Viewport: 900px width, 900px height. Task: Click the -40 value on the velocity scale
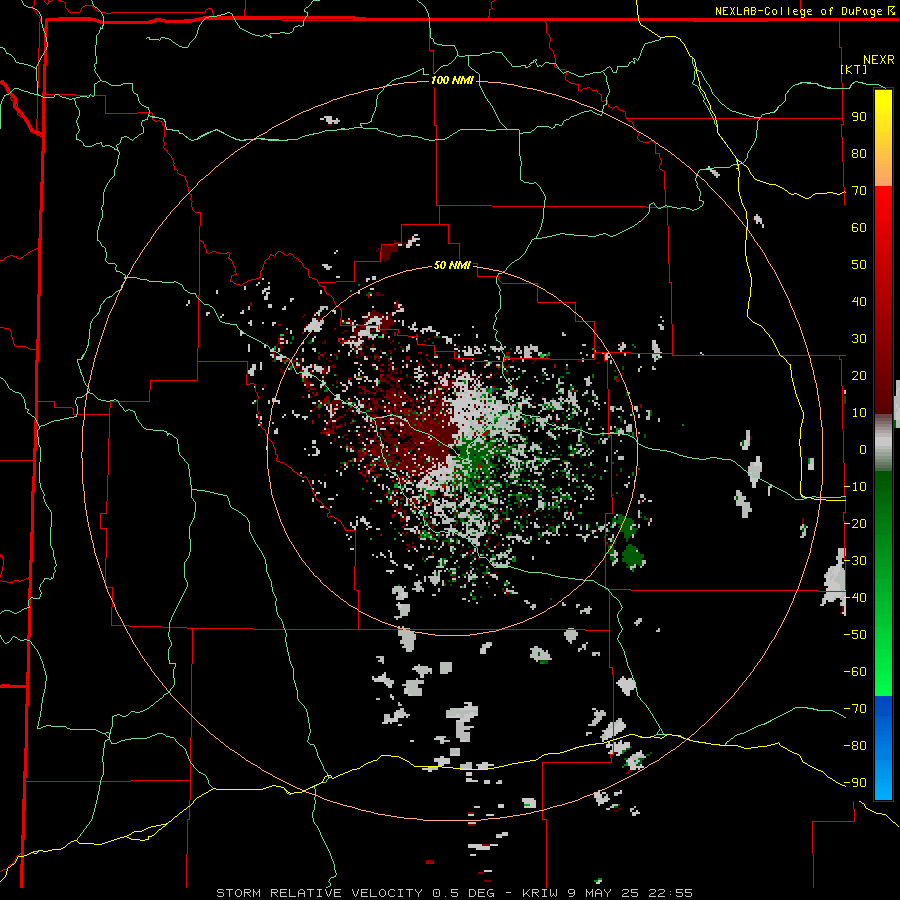tap(855, 598)
